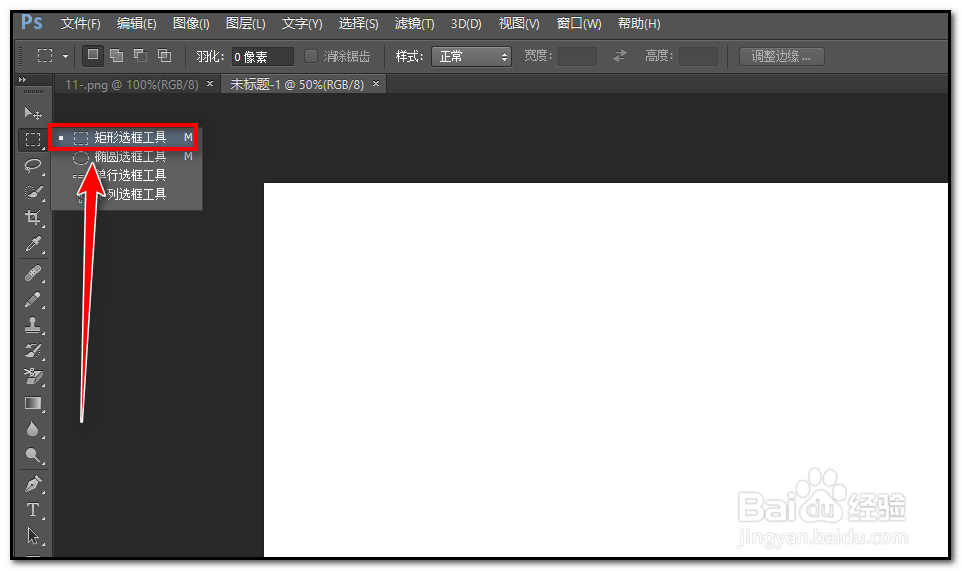This screenshot has height=571, width=962.
Task: Click the swap width and height icon
Action: pos(620,56)
